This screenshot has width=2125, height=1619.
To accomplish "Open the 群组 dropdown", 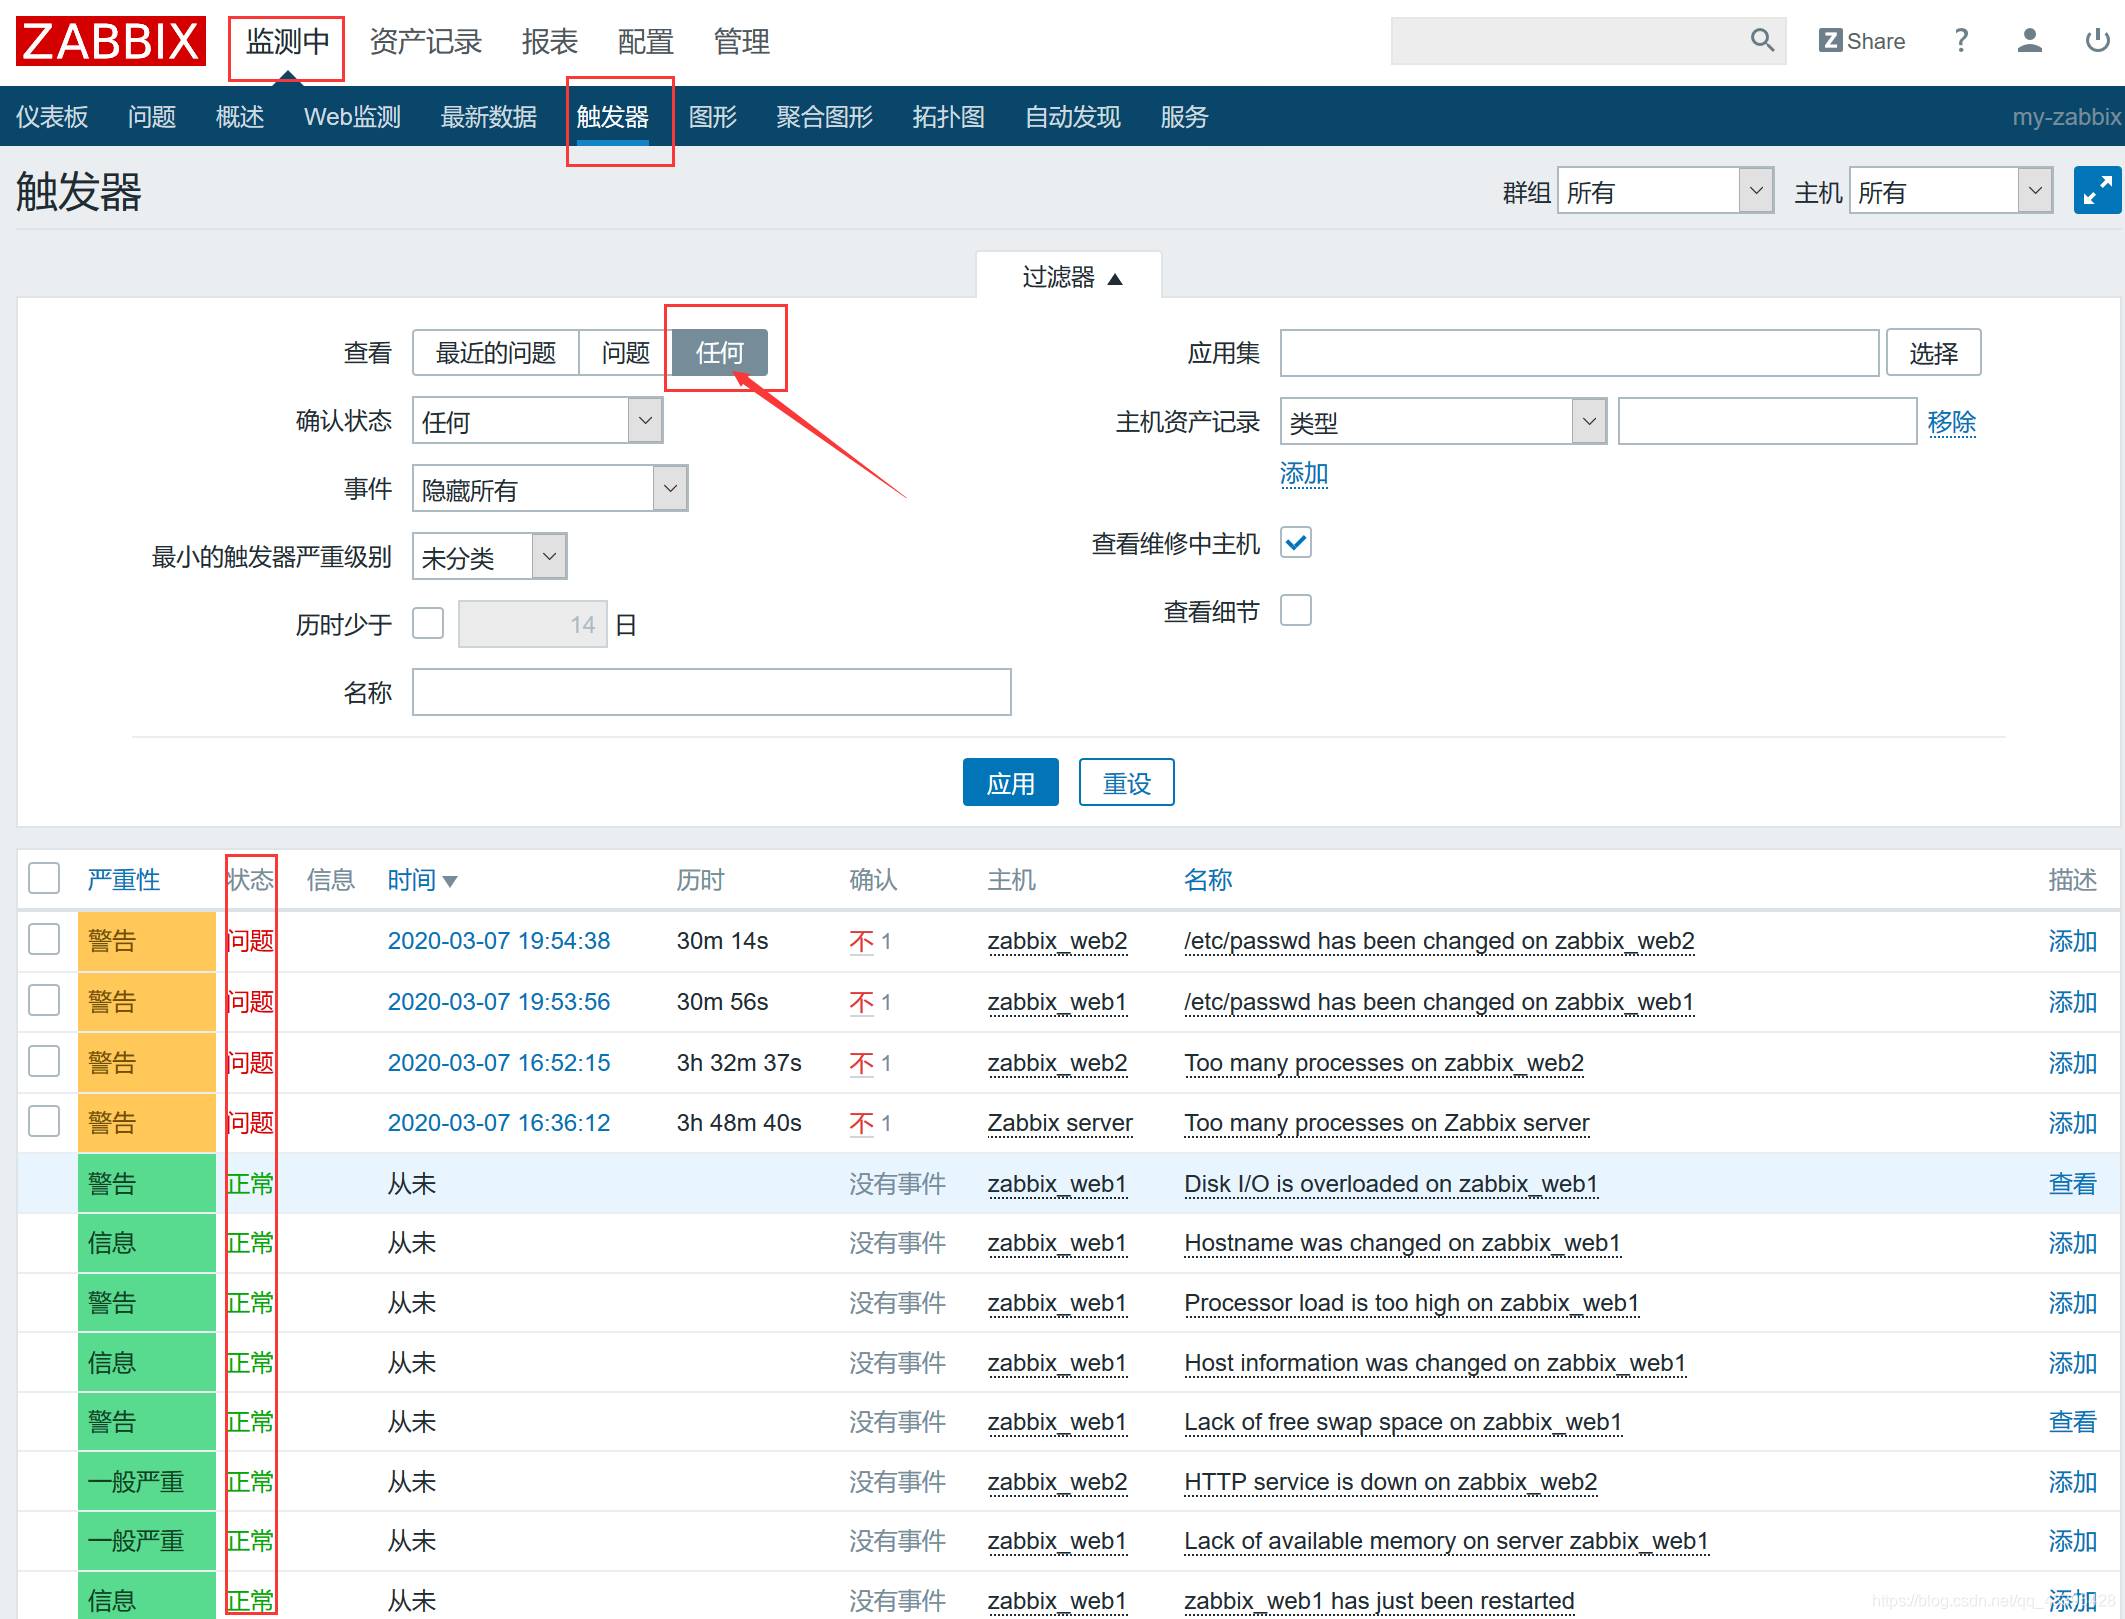I will tap(1665, 190).
